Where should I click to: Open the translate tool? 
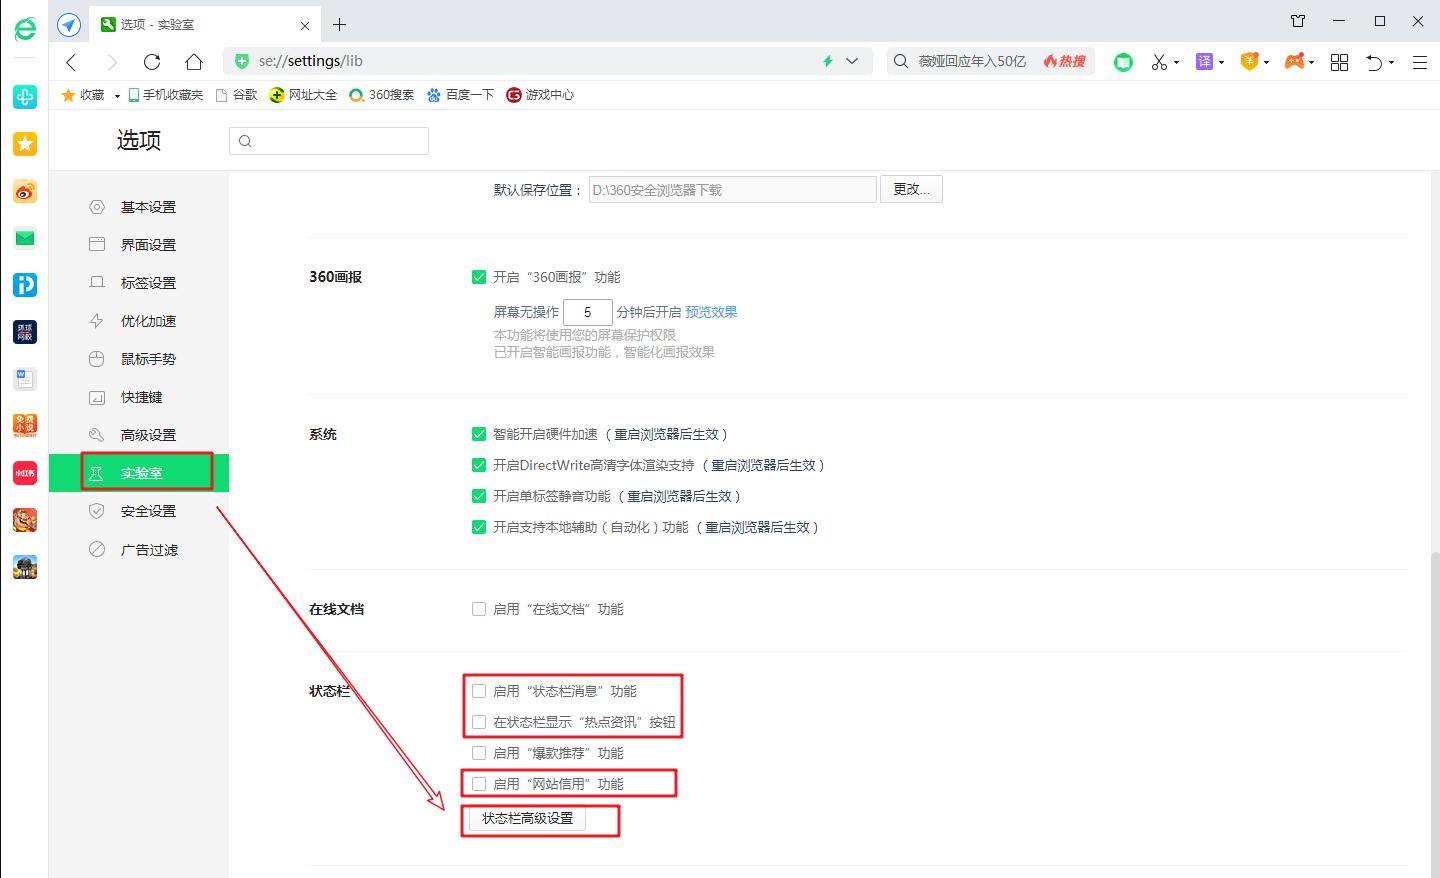pyautogui.click(x=1205, y=61)
